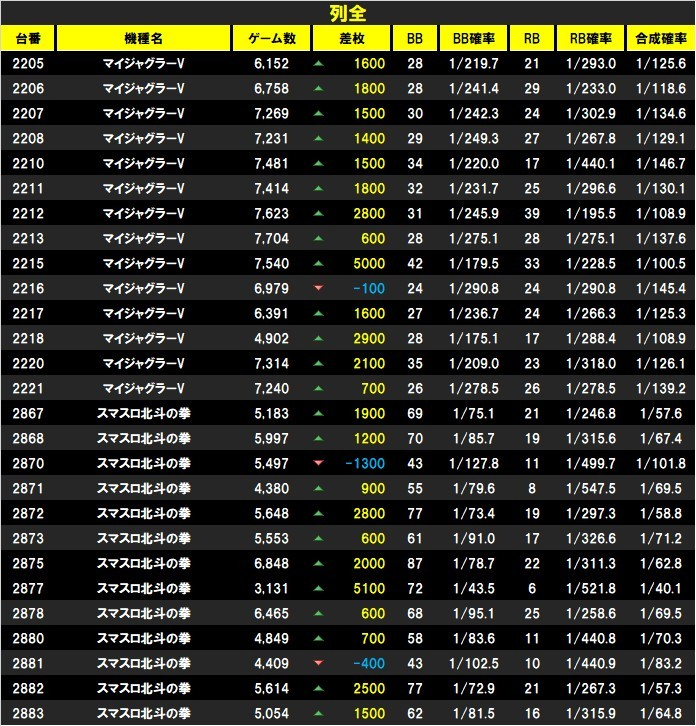Click the green up arrow in row 2215
Screen dimensions: 696x726
coord(318,263)
